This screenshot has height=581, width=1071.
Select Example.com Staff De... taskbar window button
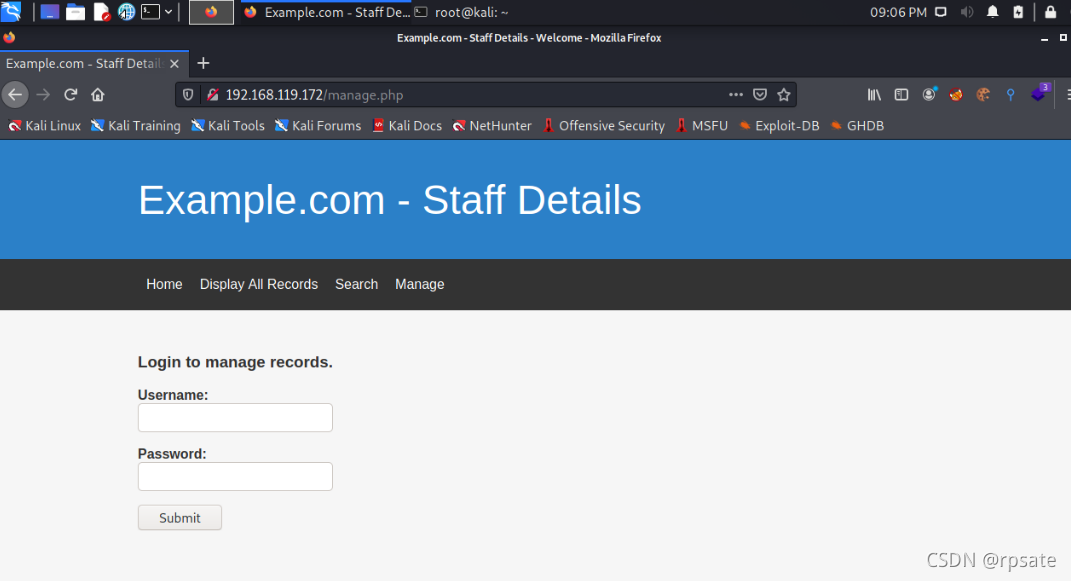(326, 12)
